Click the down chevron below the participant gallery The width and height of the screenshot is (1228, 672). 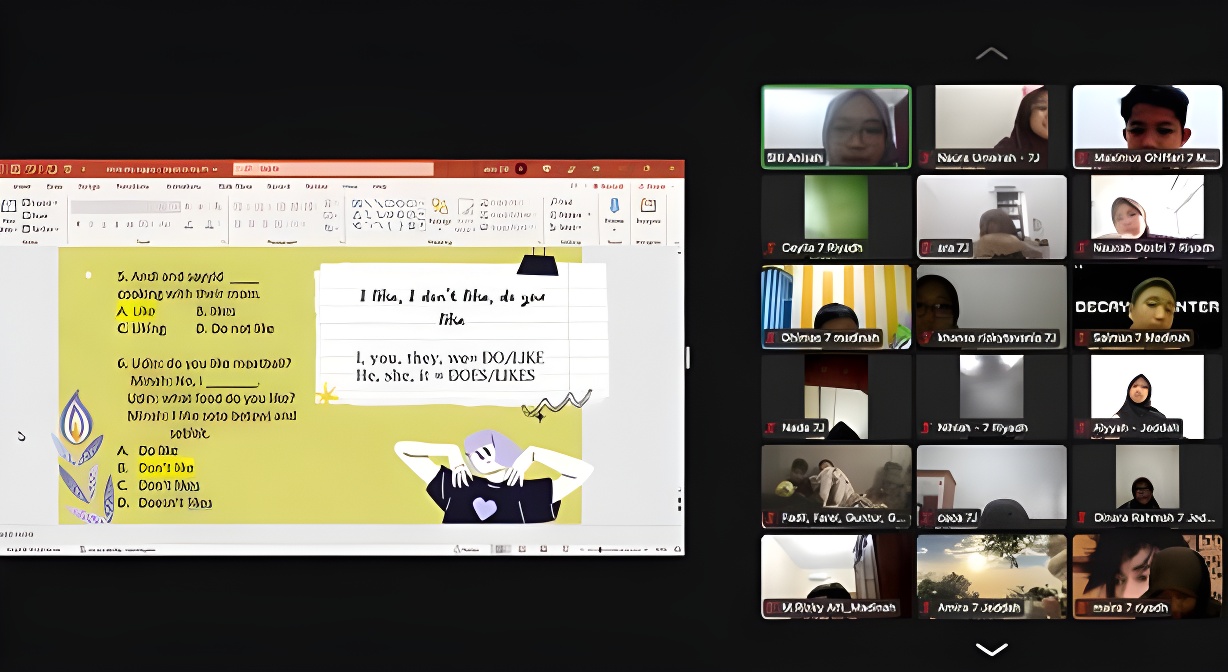pyautogui.click(x=991, y=649)
